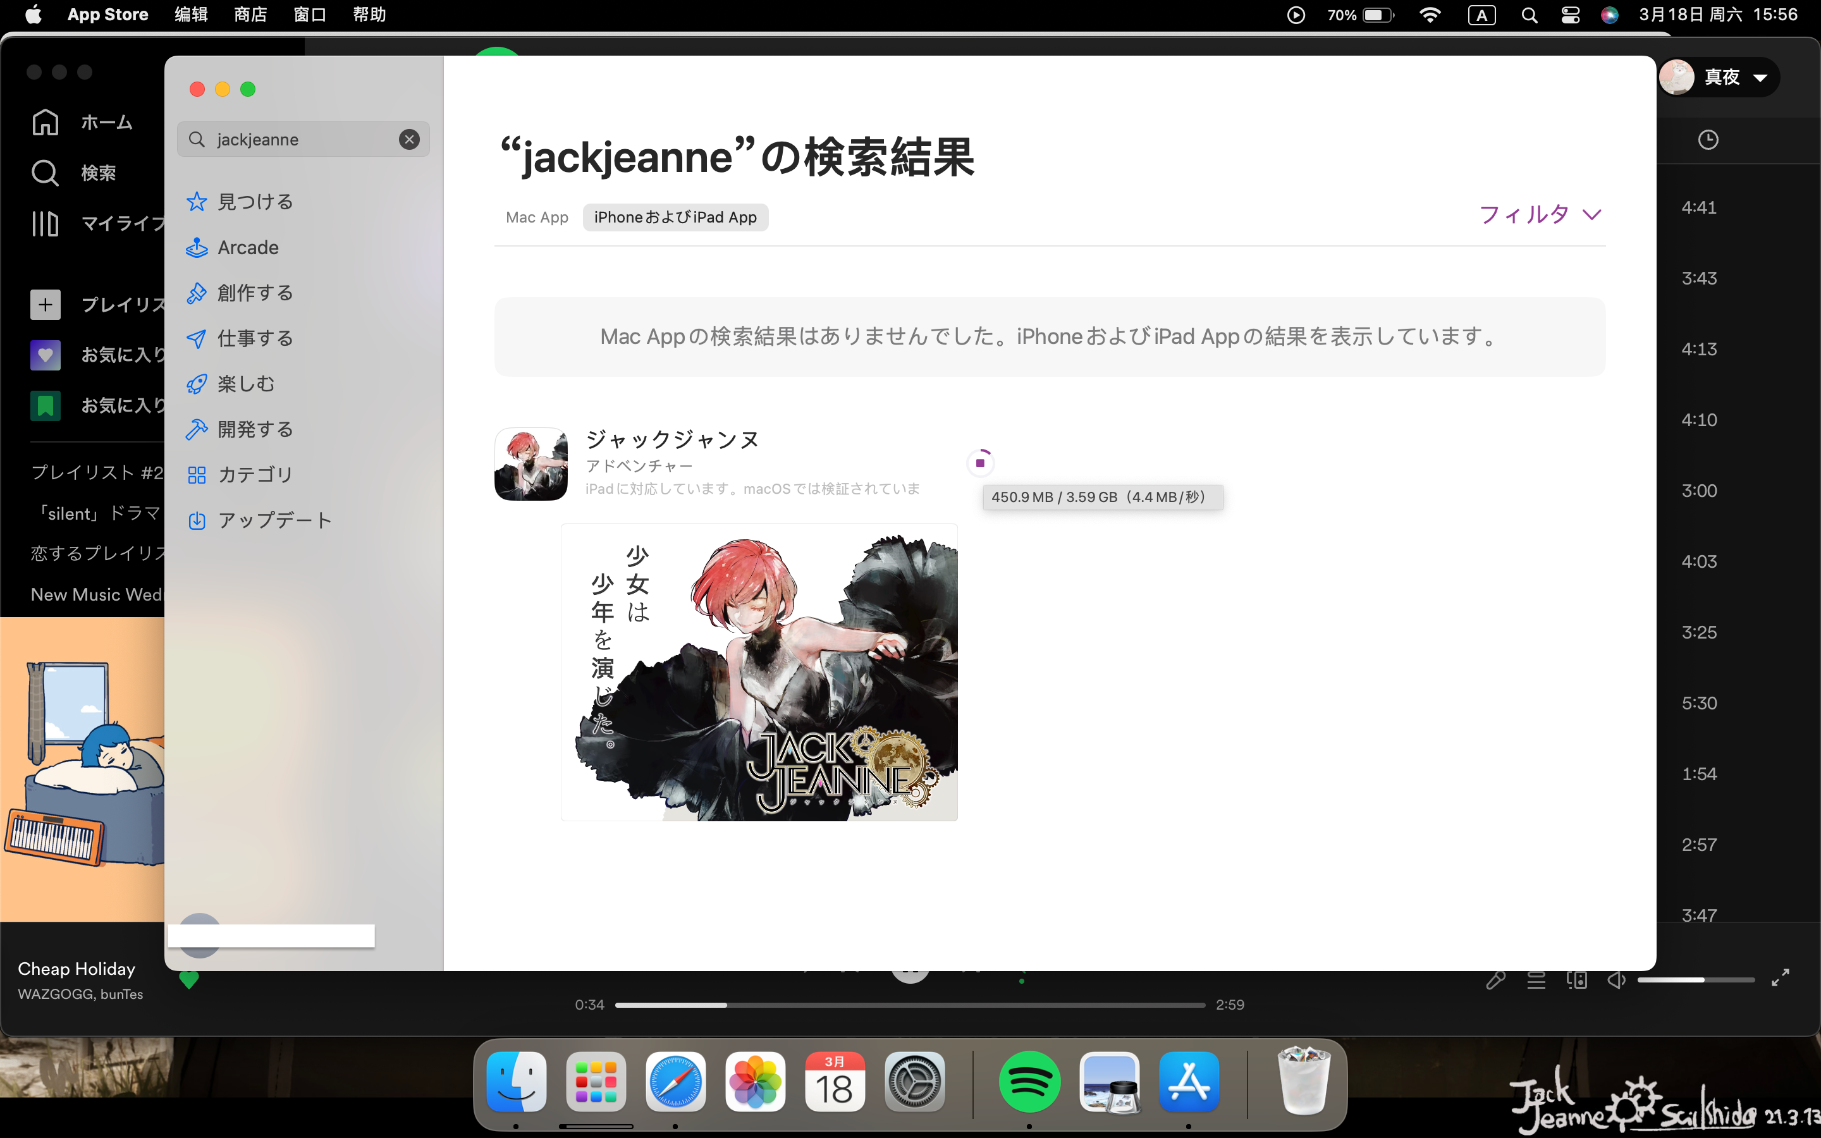Open Cheap Holiday album artwork
This screenshot has height=1138, width=1821.
[x=82, y=770]
